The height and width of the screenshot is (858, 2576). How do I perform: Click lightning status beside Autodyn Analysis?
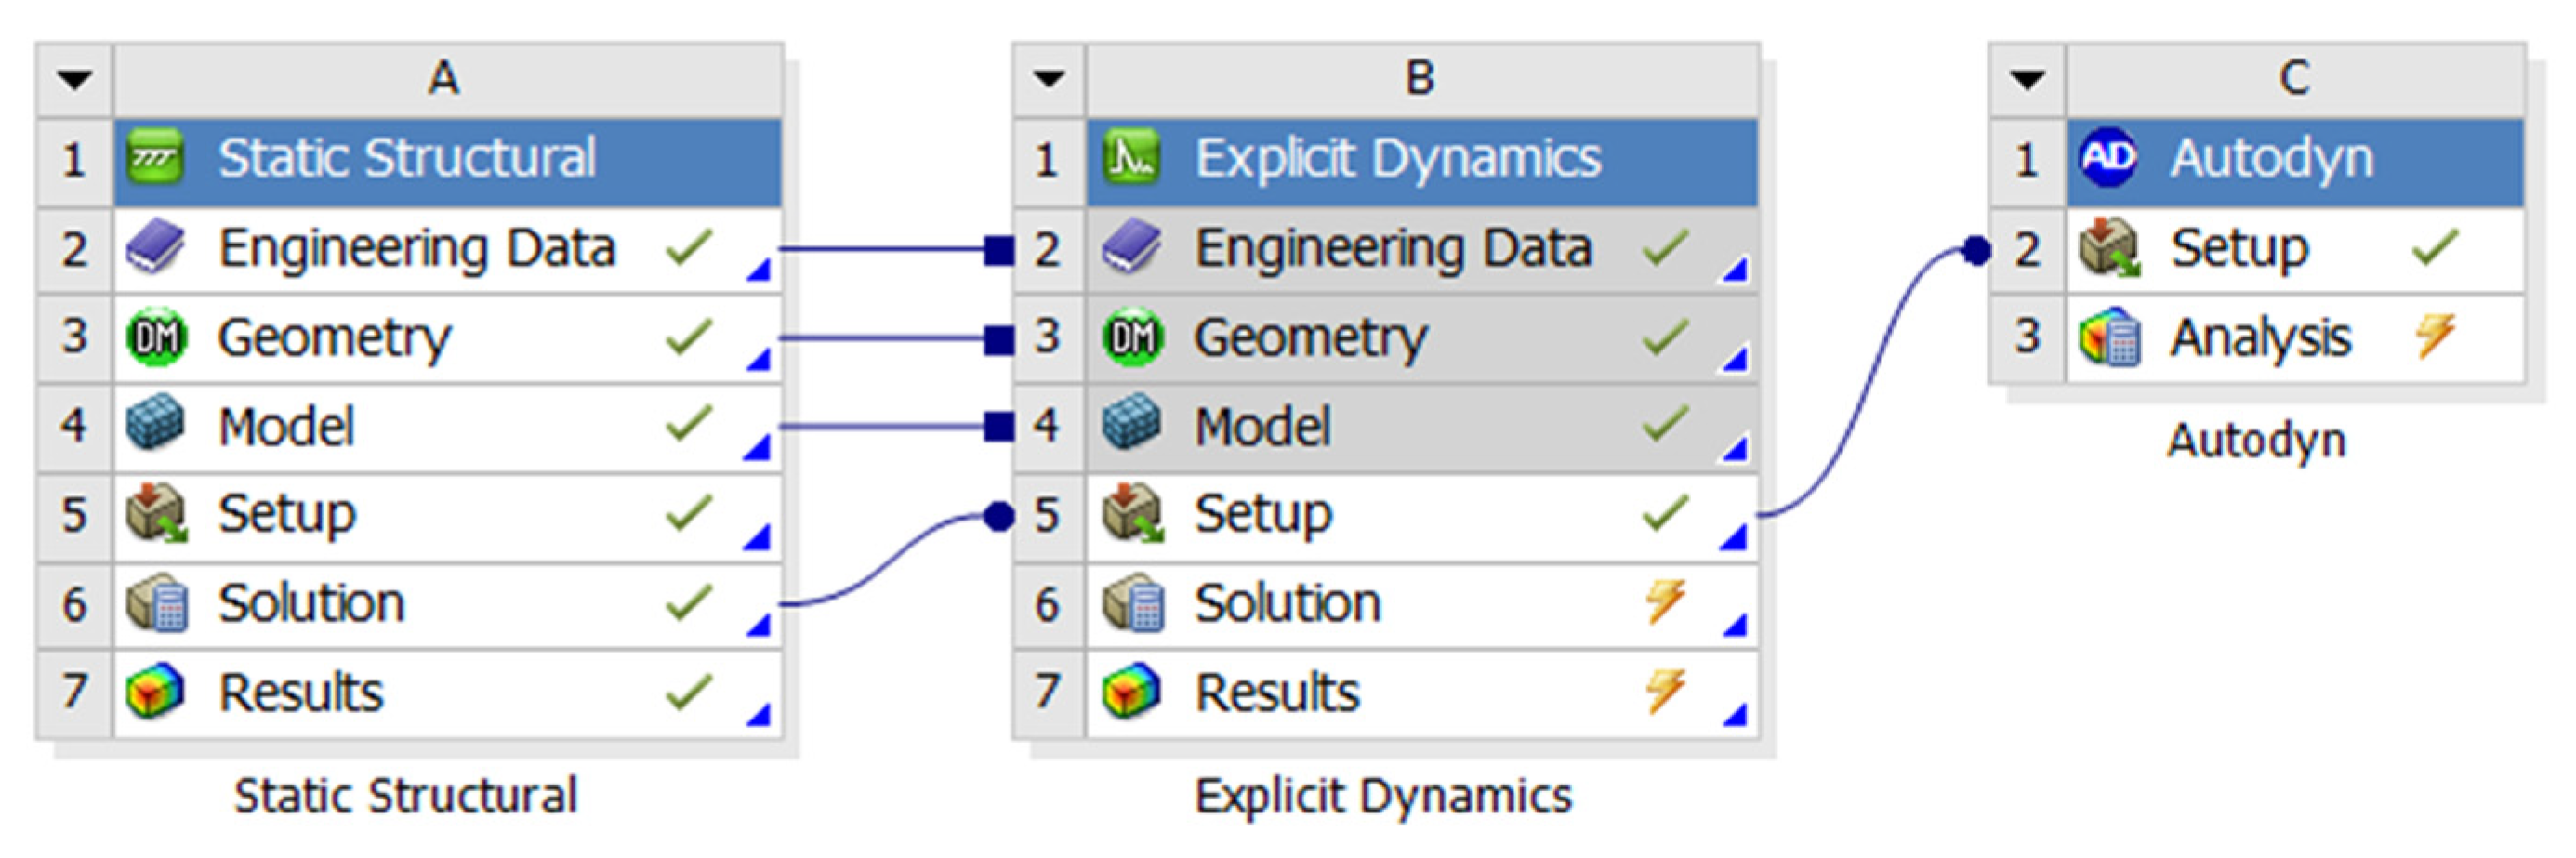2435,336
